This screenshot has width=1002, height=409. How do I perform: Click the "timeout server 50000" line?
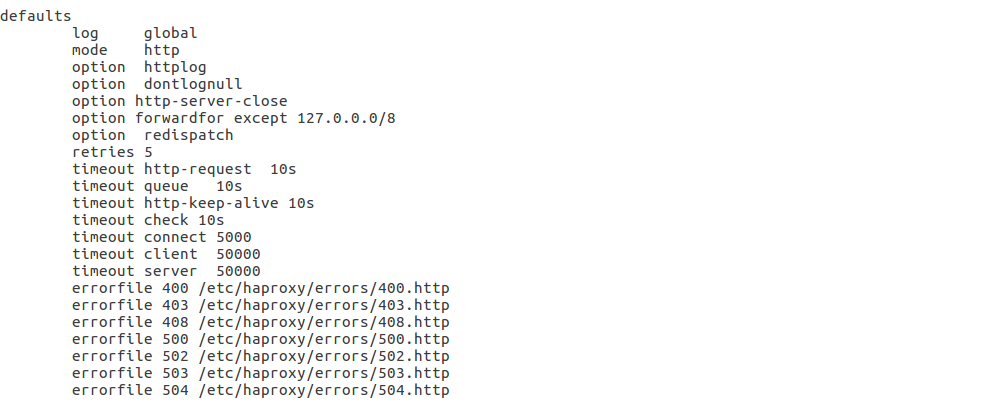point(166,271)
